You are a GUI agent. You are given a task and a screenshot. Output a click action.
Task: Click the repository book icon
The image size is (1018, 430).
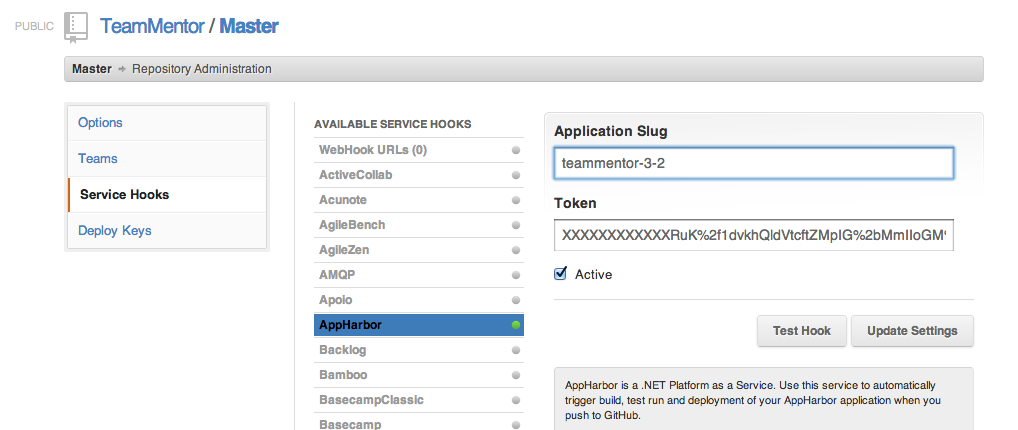click(76, 27)
